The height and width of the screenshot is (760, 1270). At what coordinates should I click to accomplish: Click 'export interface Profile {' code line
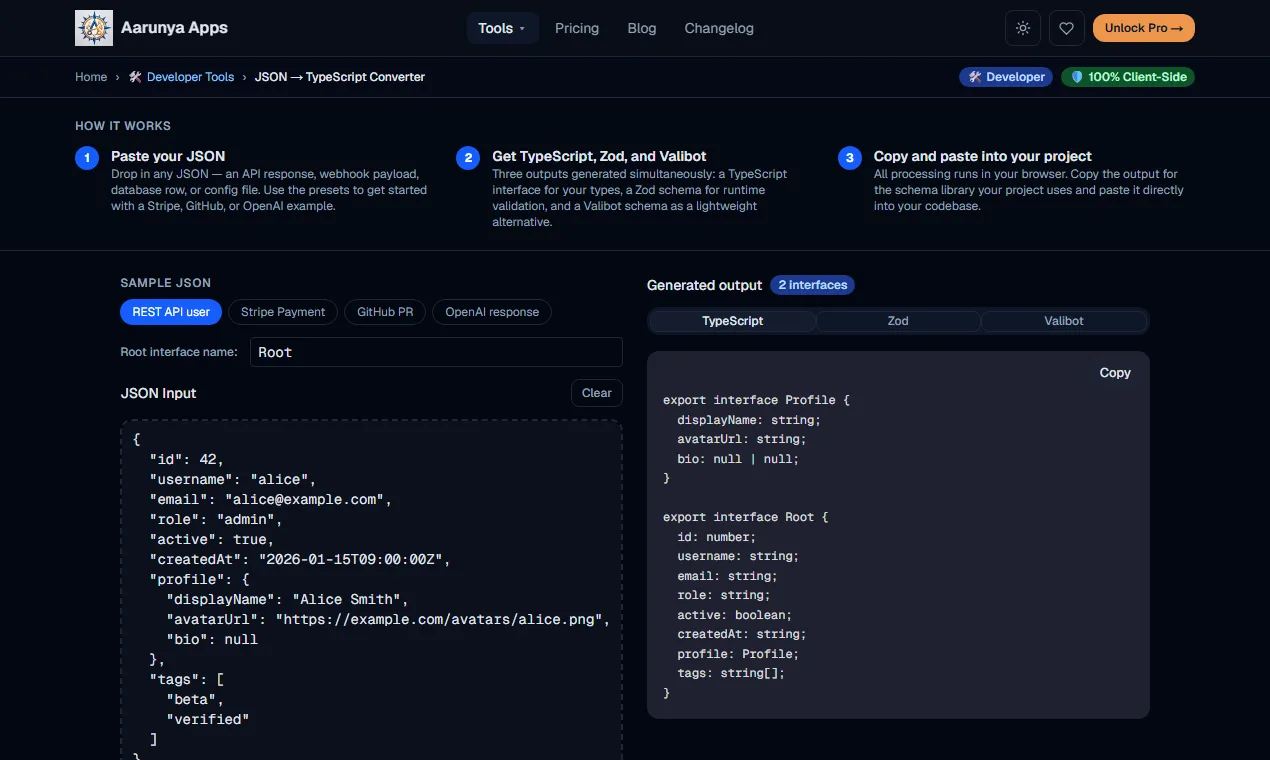(756, 400)
